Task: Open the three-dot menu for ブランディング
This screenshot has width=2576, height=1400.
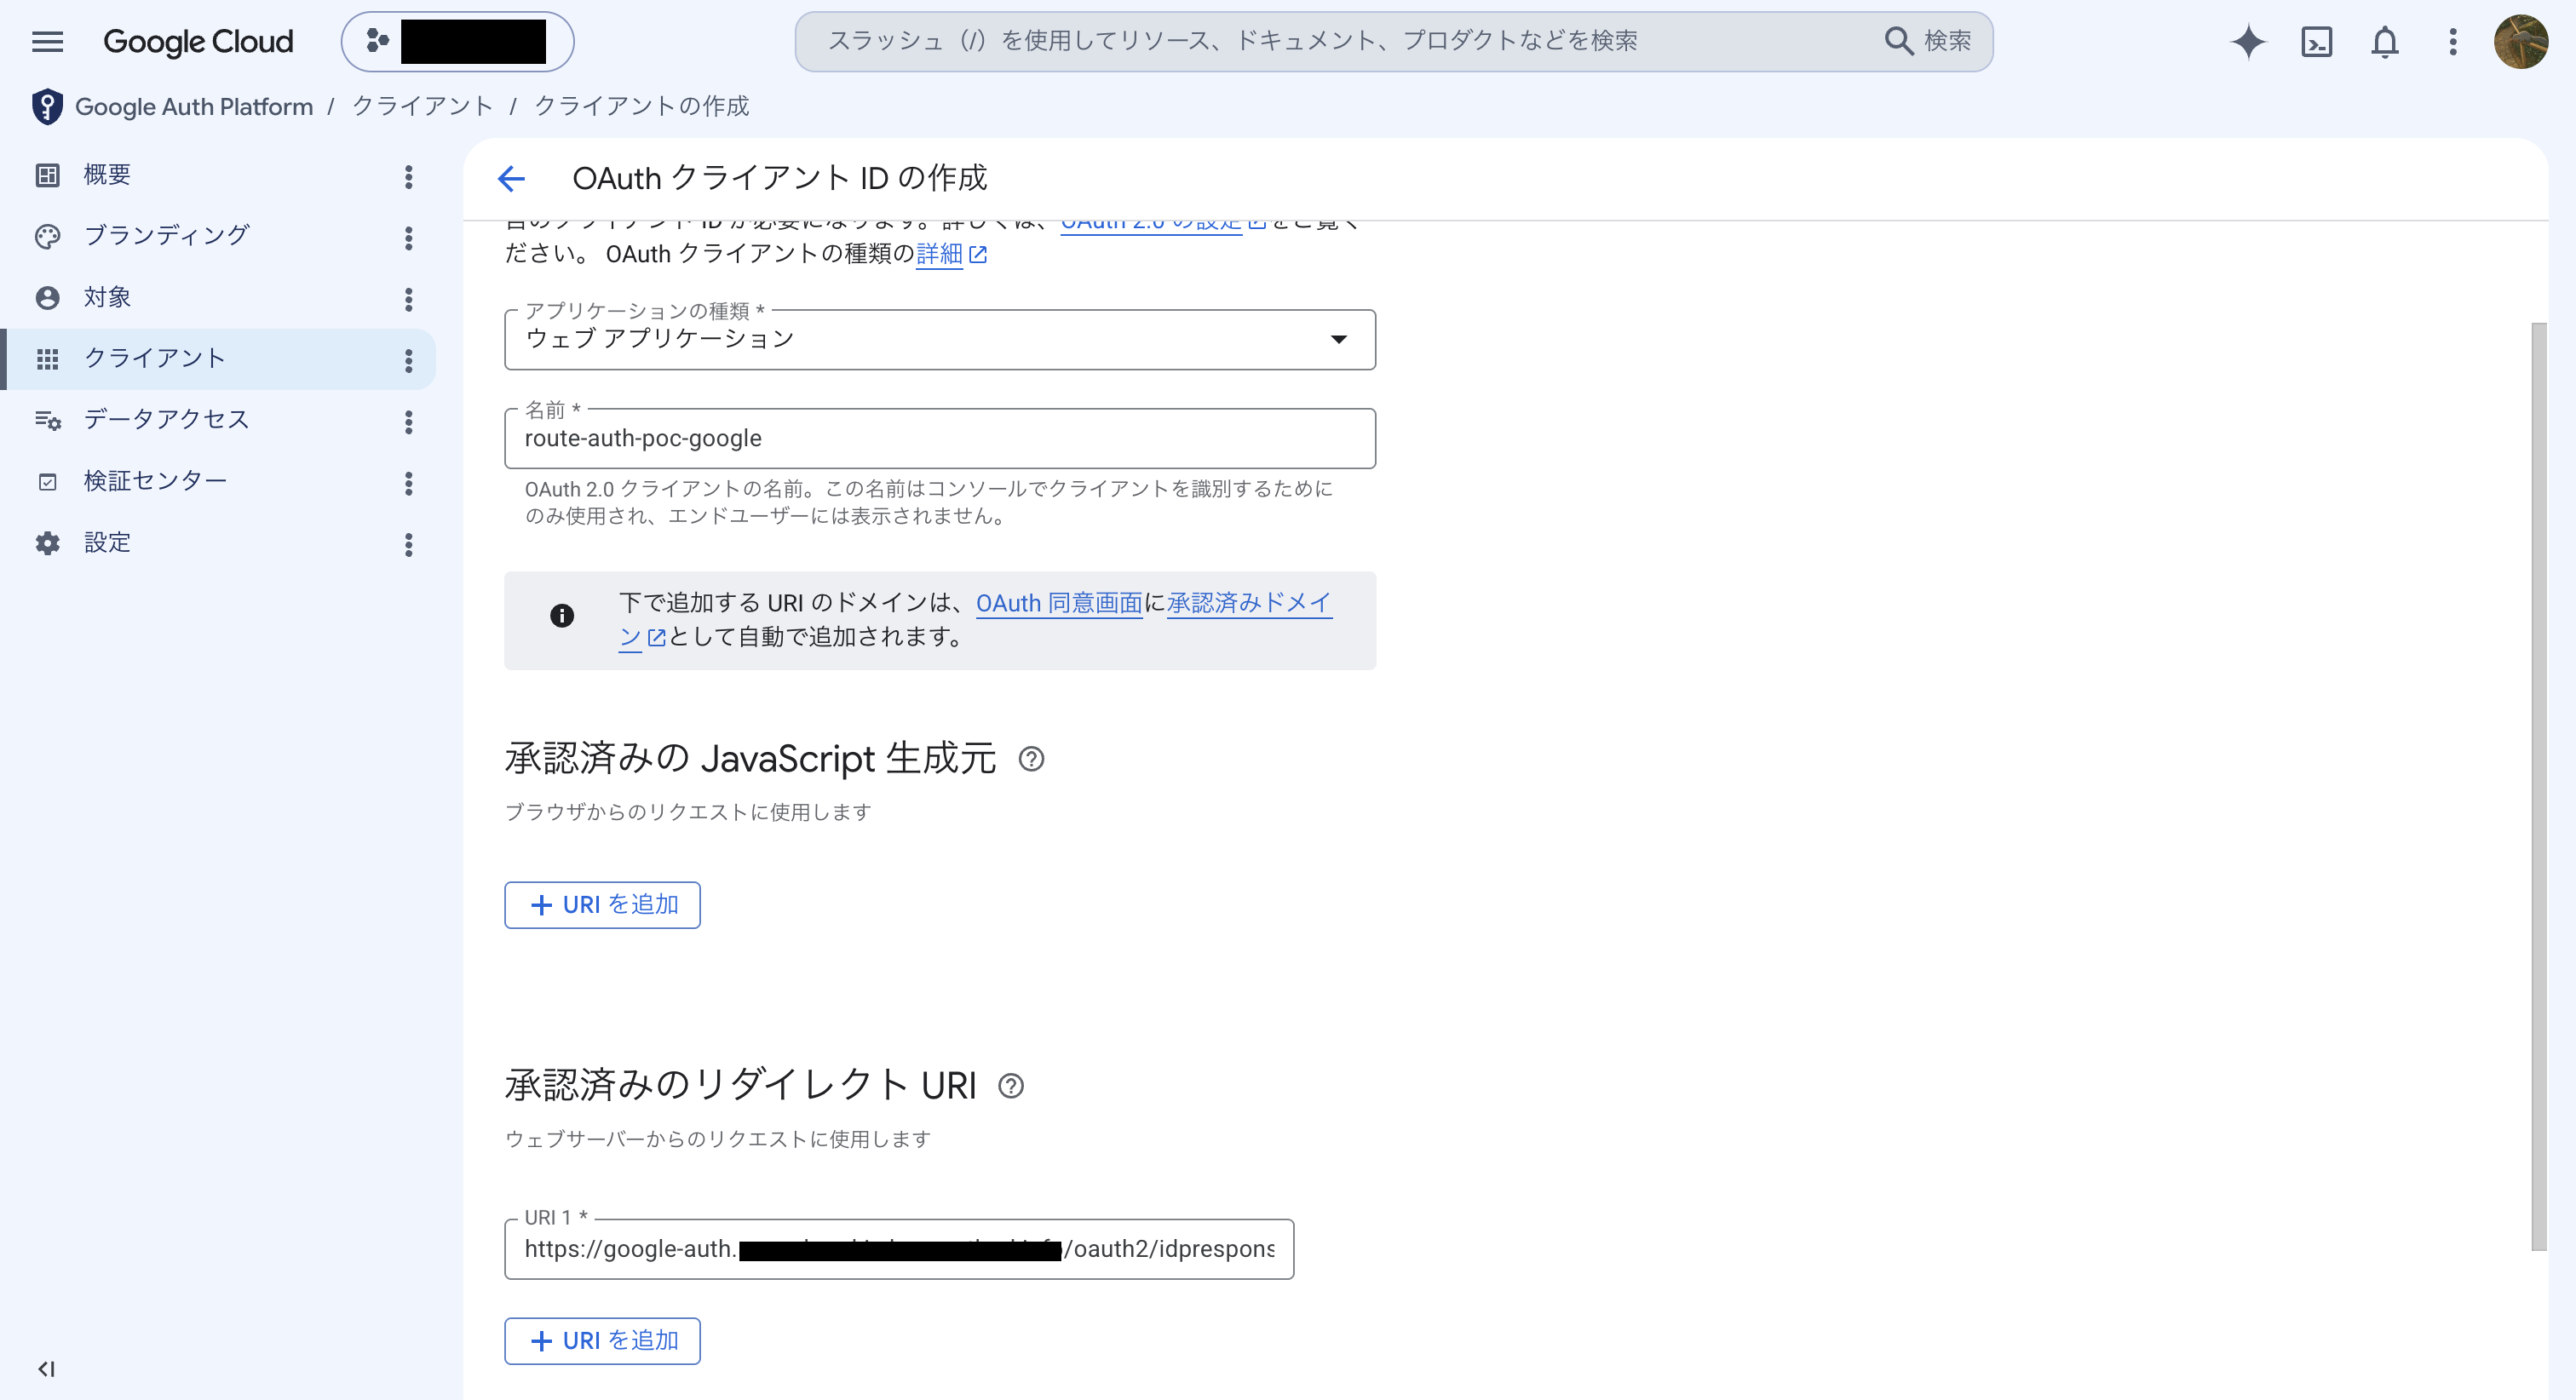Action: [408, 238]
